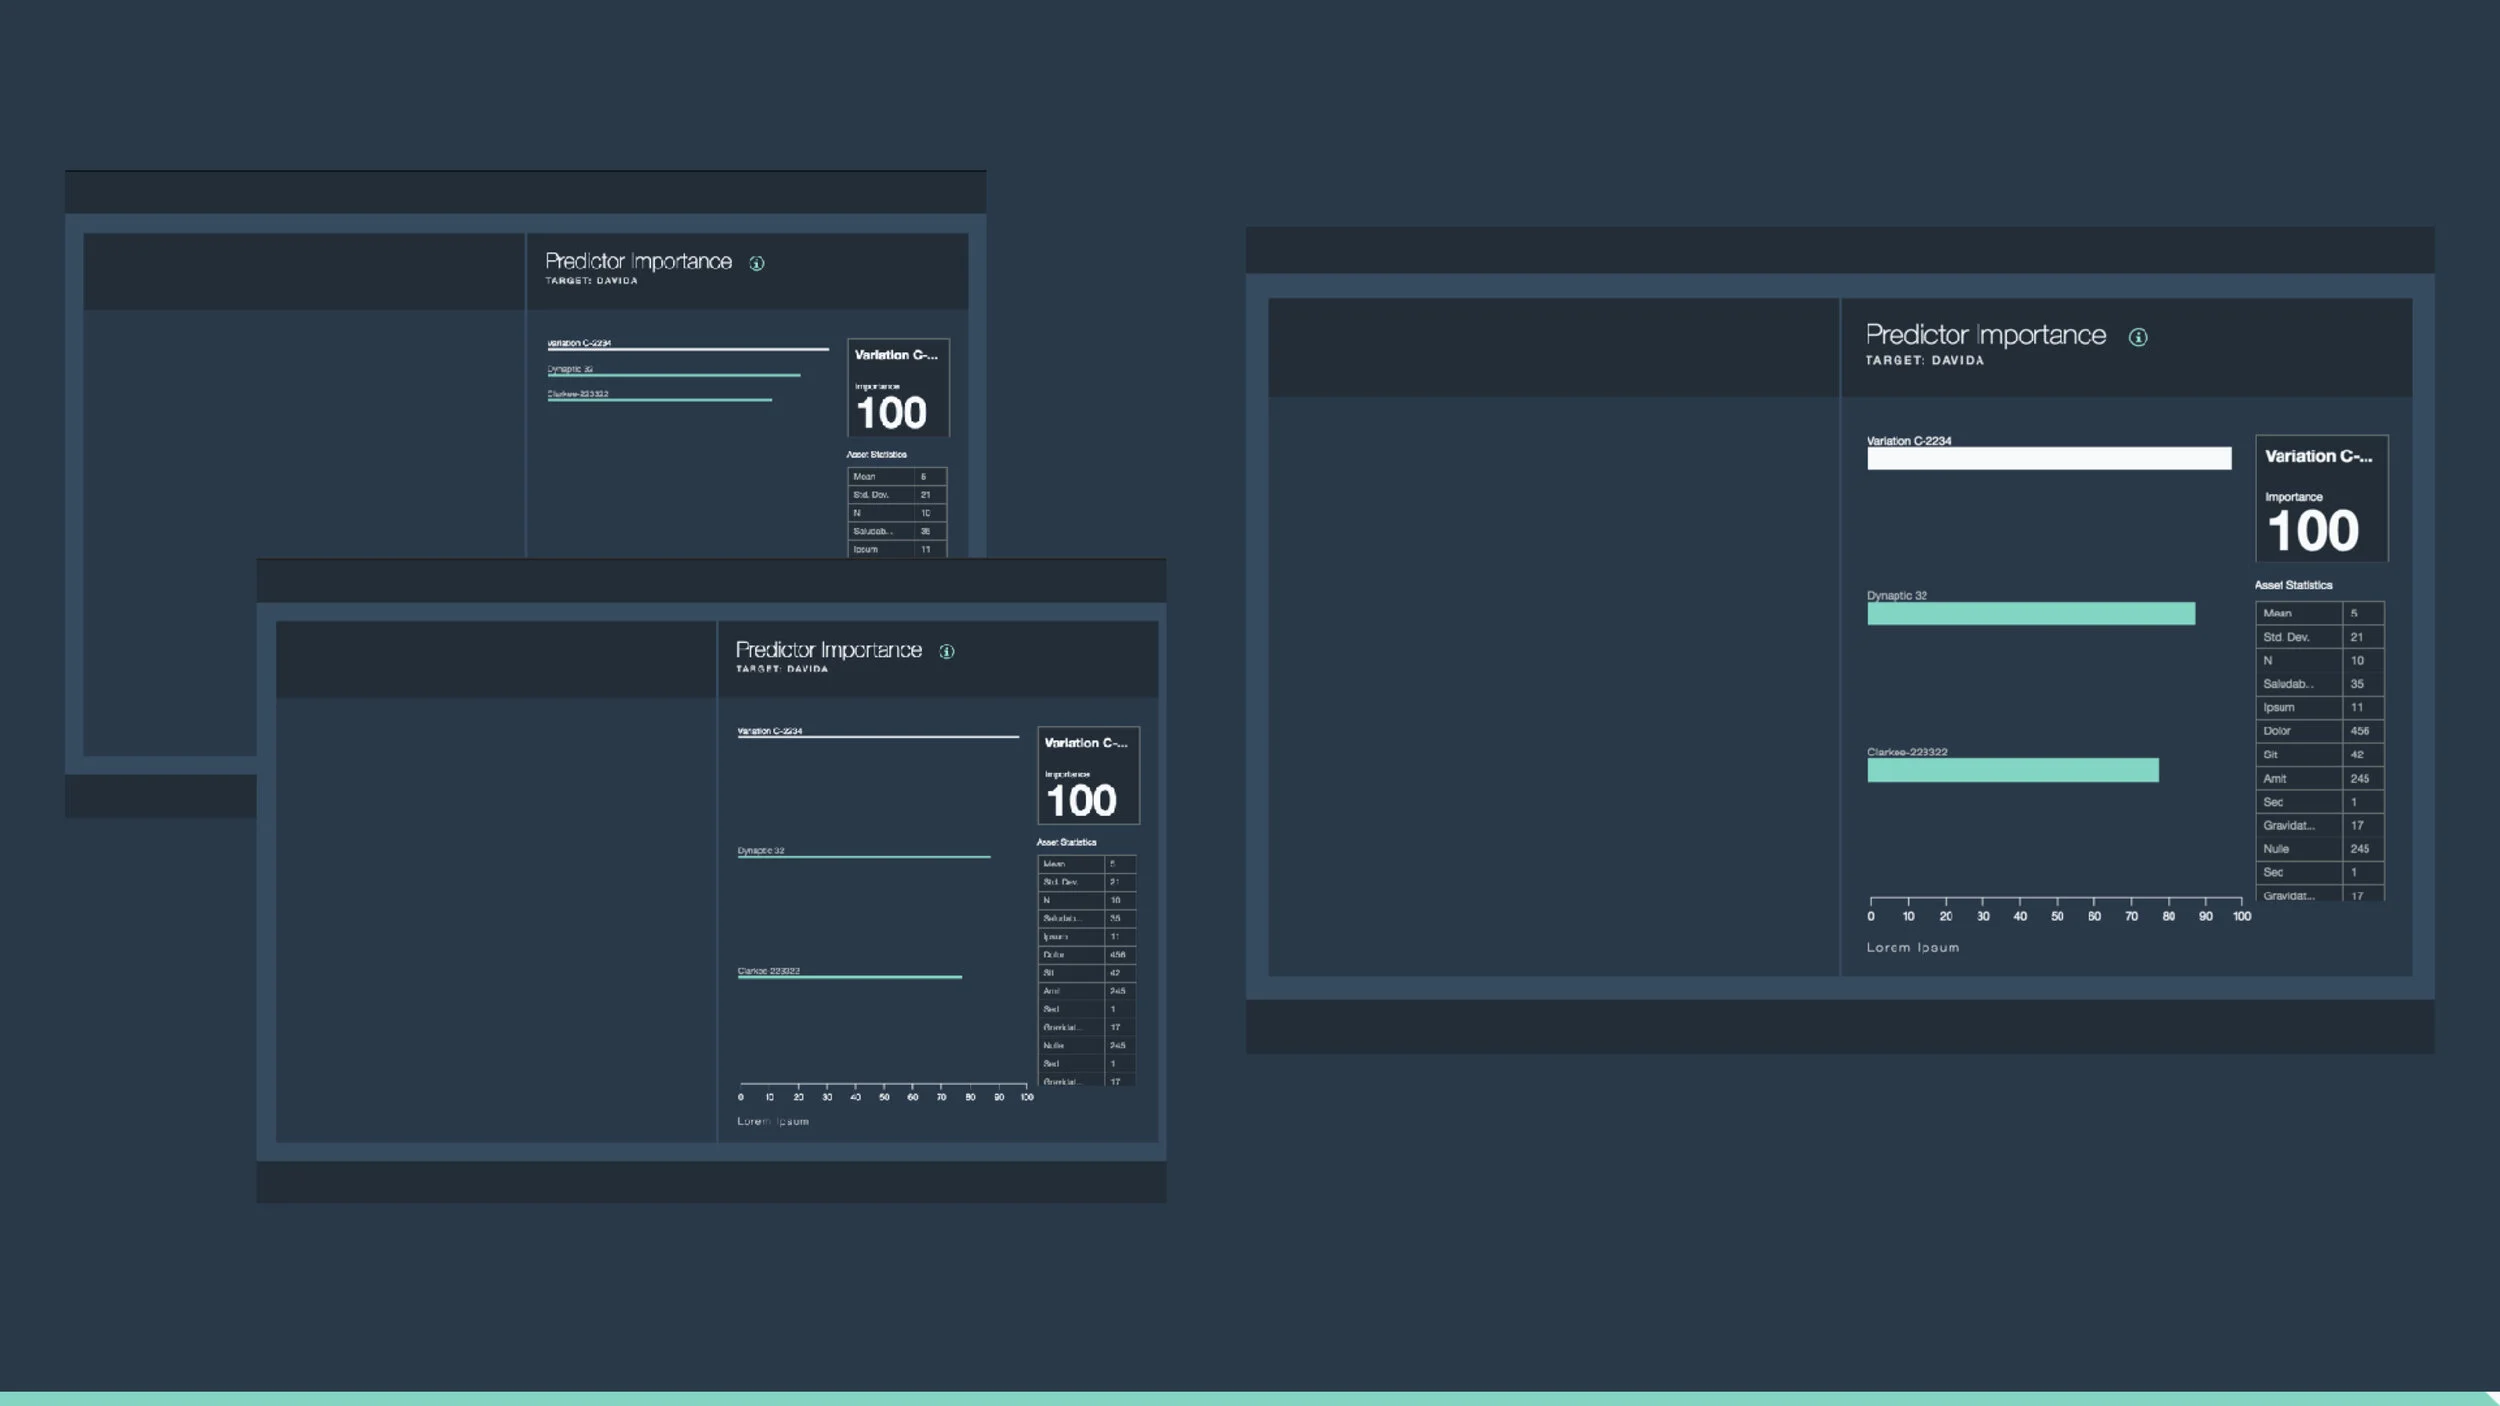This screenshot has height=1406, width=2500.
Task: Select the Dynaptic 32 bar in the right chart
Action: pyautogui.click(x=2030, y=612)
